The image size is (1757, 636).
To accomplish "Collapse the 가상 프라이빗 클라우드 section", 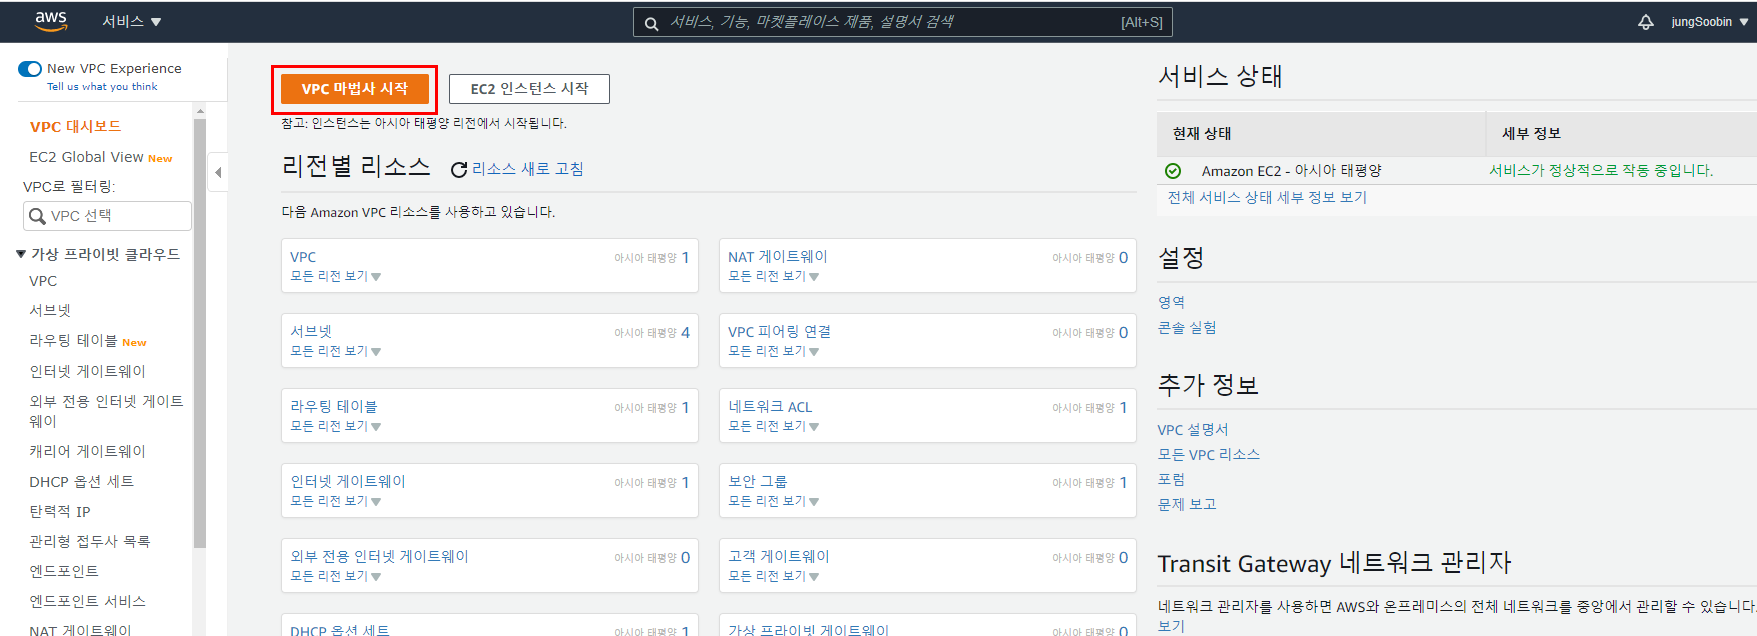I will point(21,254).
